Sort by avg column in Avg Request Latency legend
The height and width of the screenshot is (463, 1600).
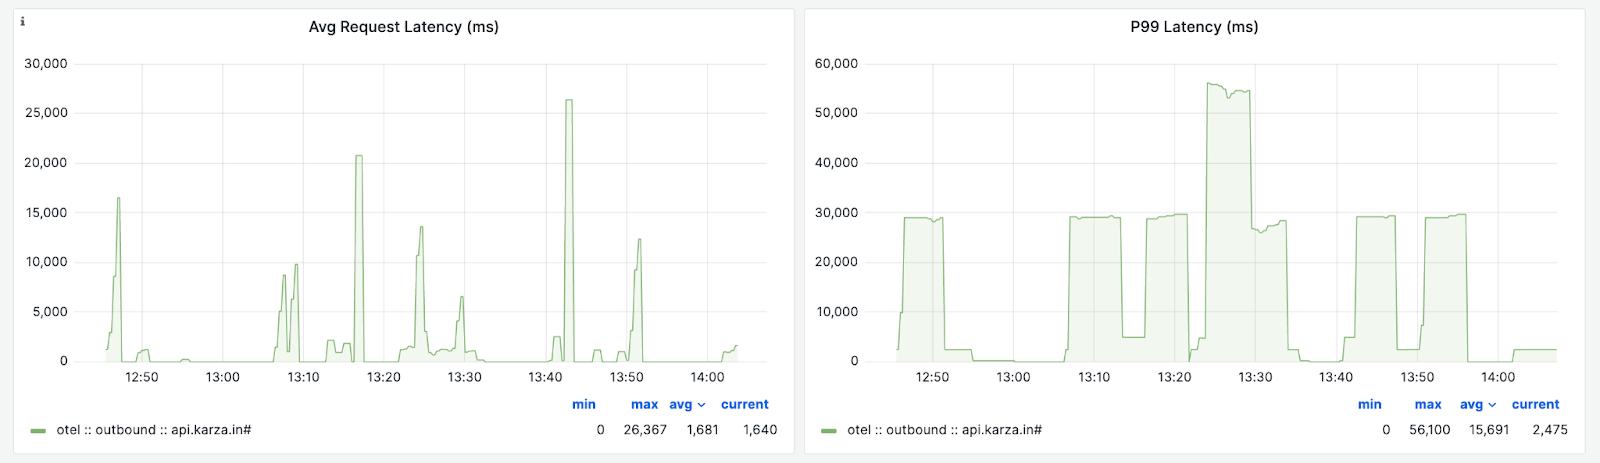click(680, 405)
